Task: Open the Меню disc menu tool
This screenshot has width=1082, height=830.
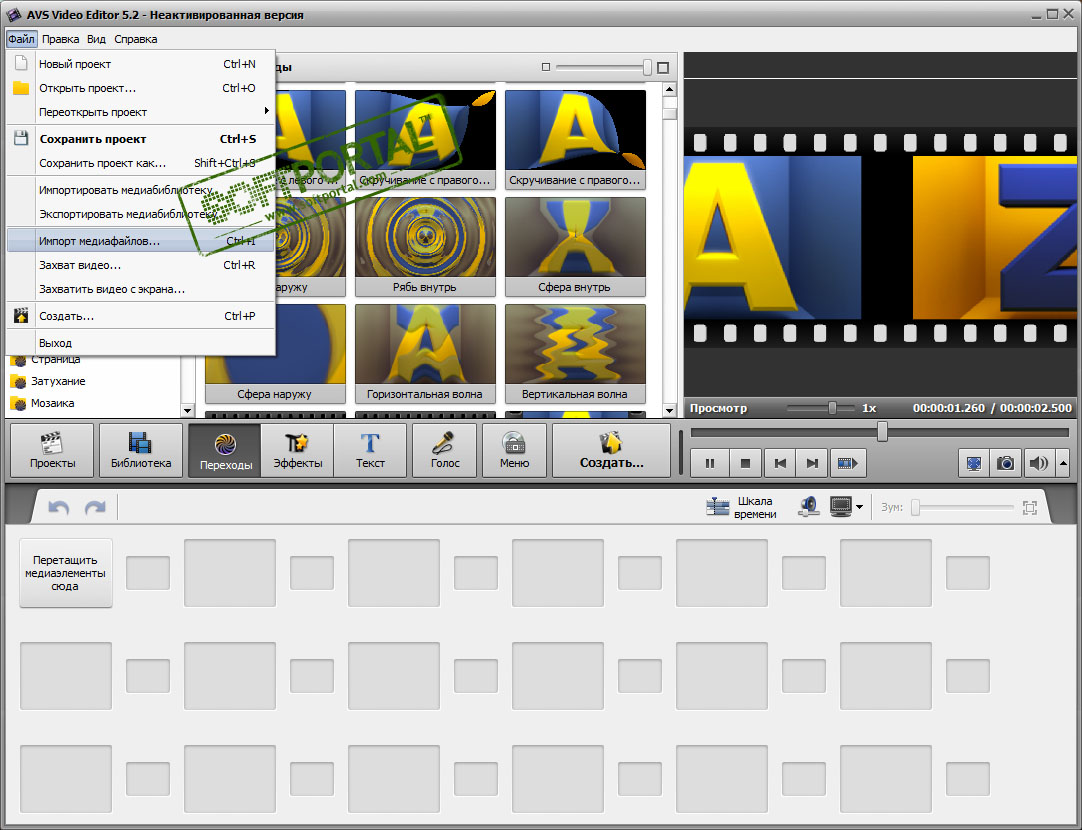Action: [514, 451]
